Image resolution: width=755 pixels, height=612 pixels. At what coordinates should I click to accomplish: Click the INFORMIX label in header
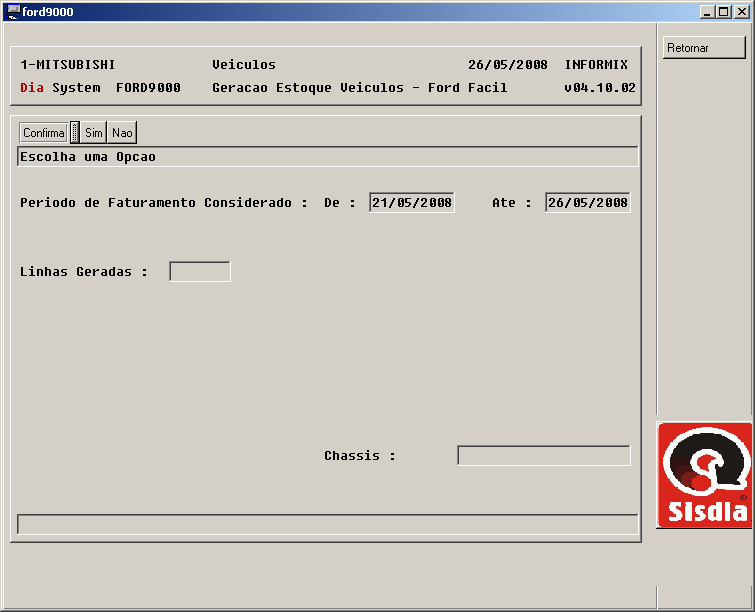(596, 65)
